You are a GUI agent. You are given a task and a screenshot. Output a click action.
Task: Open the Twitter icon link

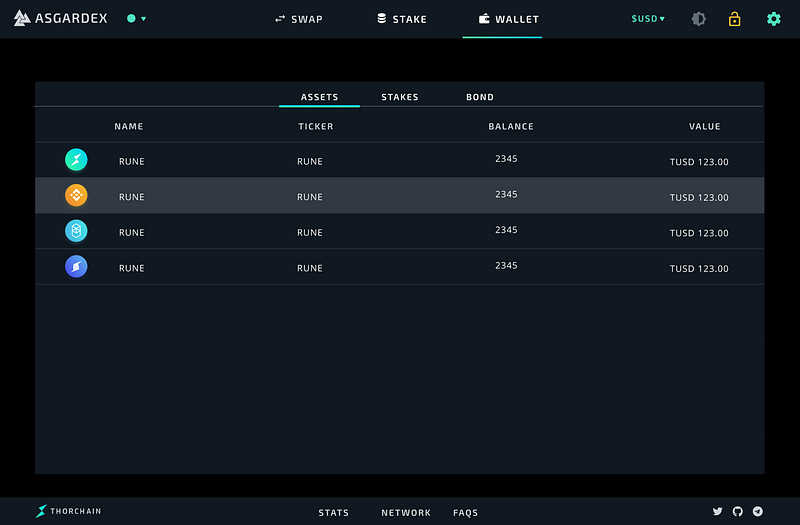click(717, 511)
